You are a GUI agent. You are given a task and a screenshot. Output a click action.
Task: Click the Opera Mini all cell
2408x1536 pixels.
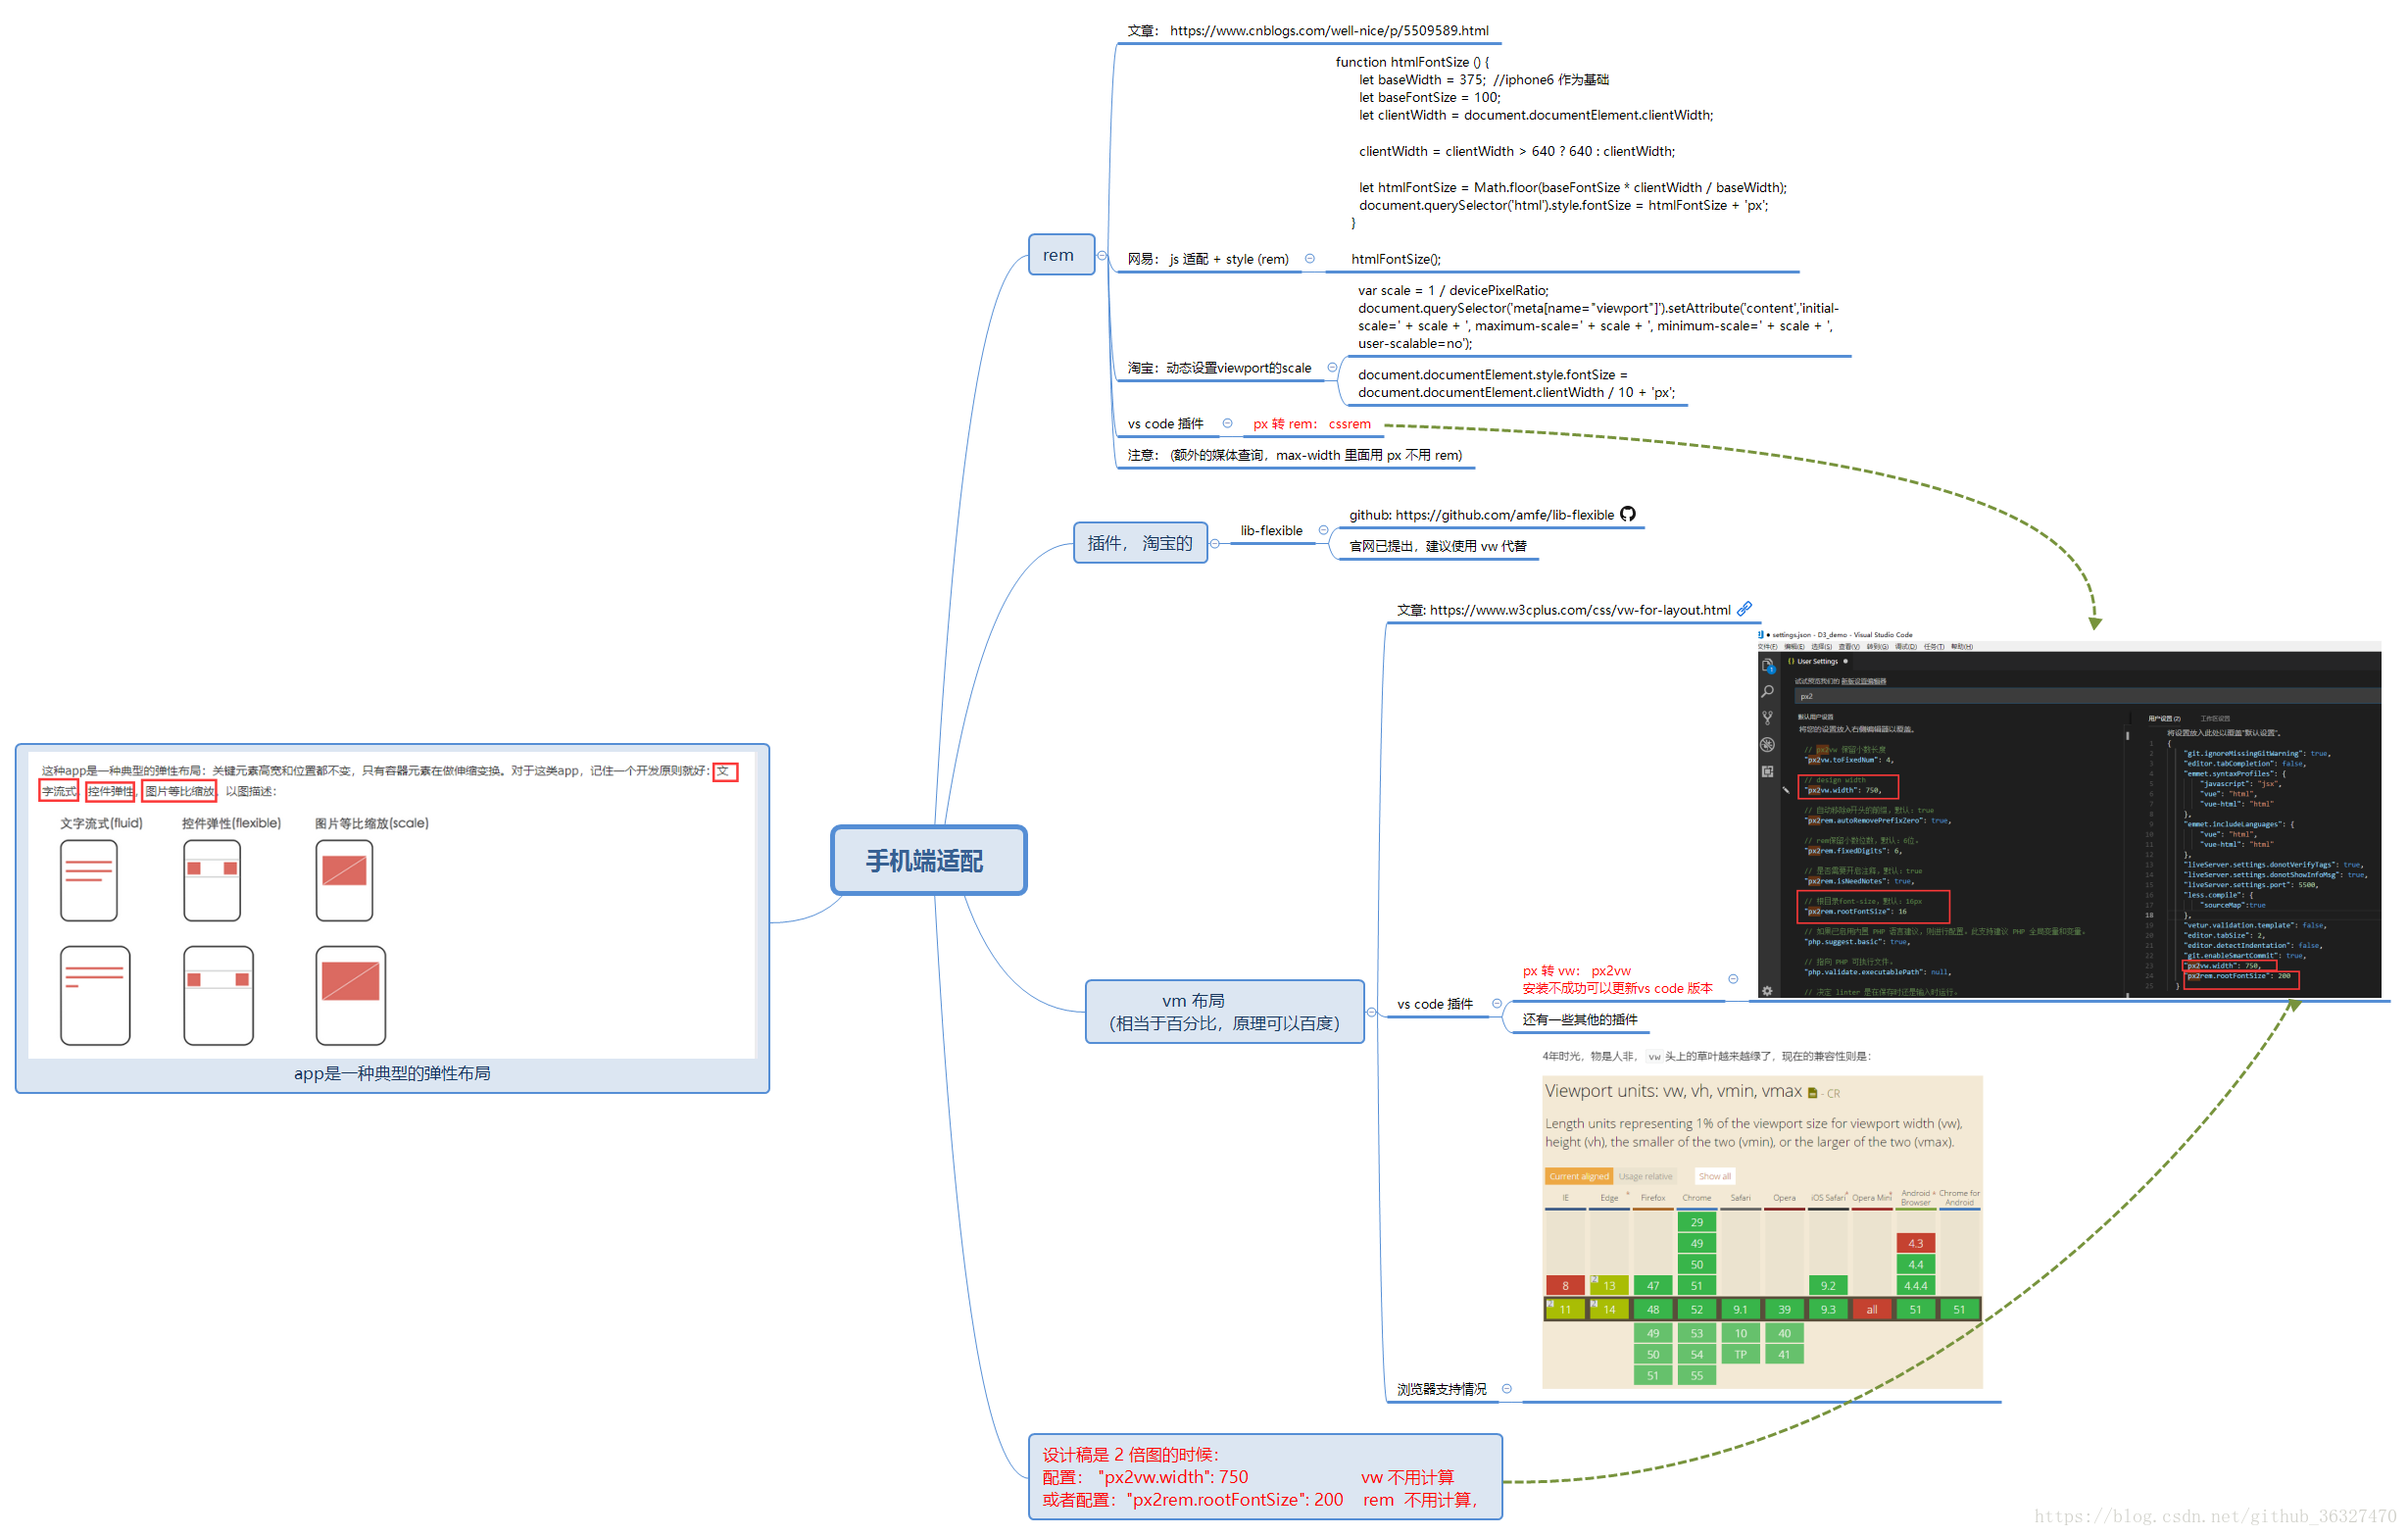coord(1871,1310)
